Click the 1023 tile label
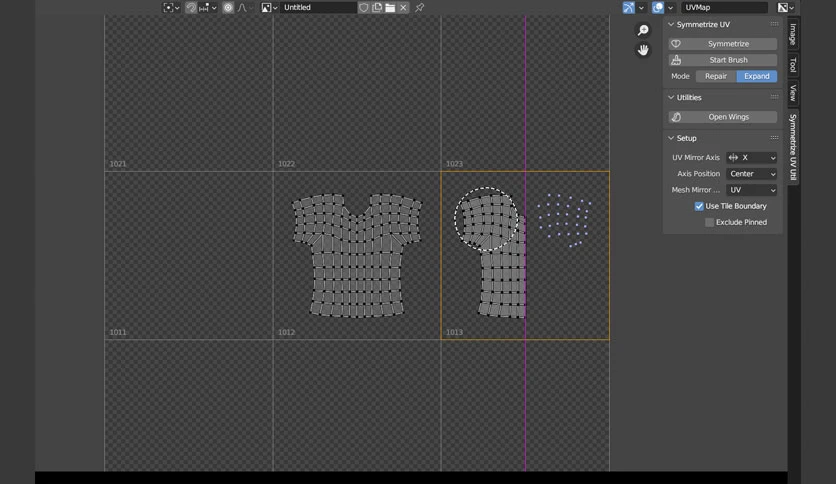 (x=454, y=164)
